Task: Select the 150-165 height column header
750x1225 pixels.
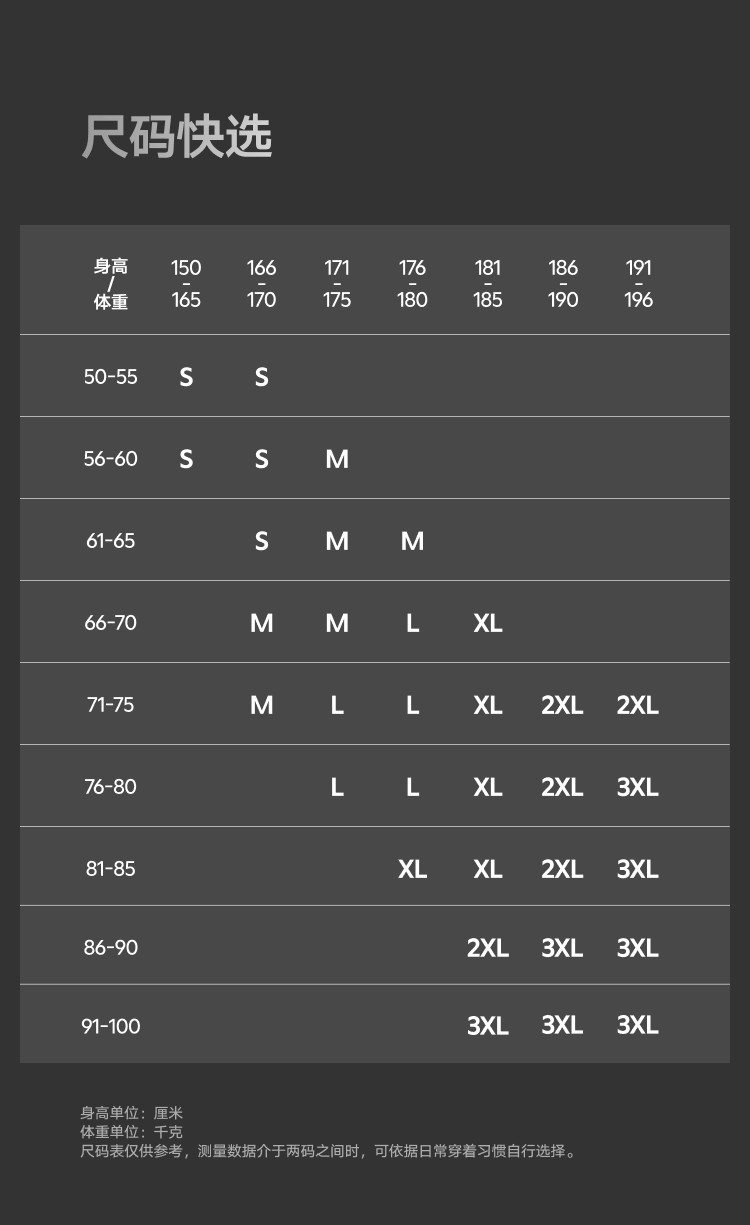Action: point(186,284)
